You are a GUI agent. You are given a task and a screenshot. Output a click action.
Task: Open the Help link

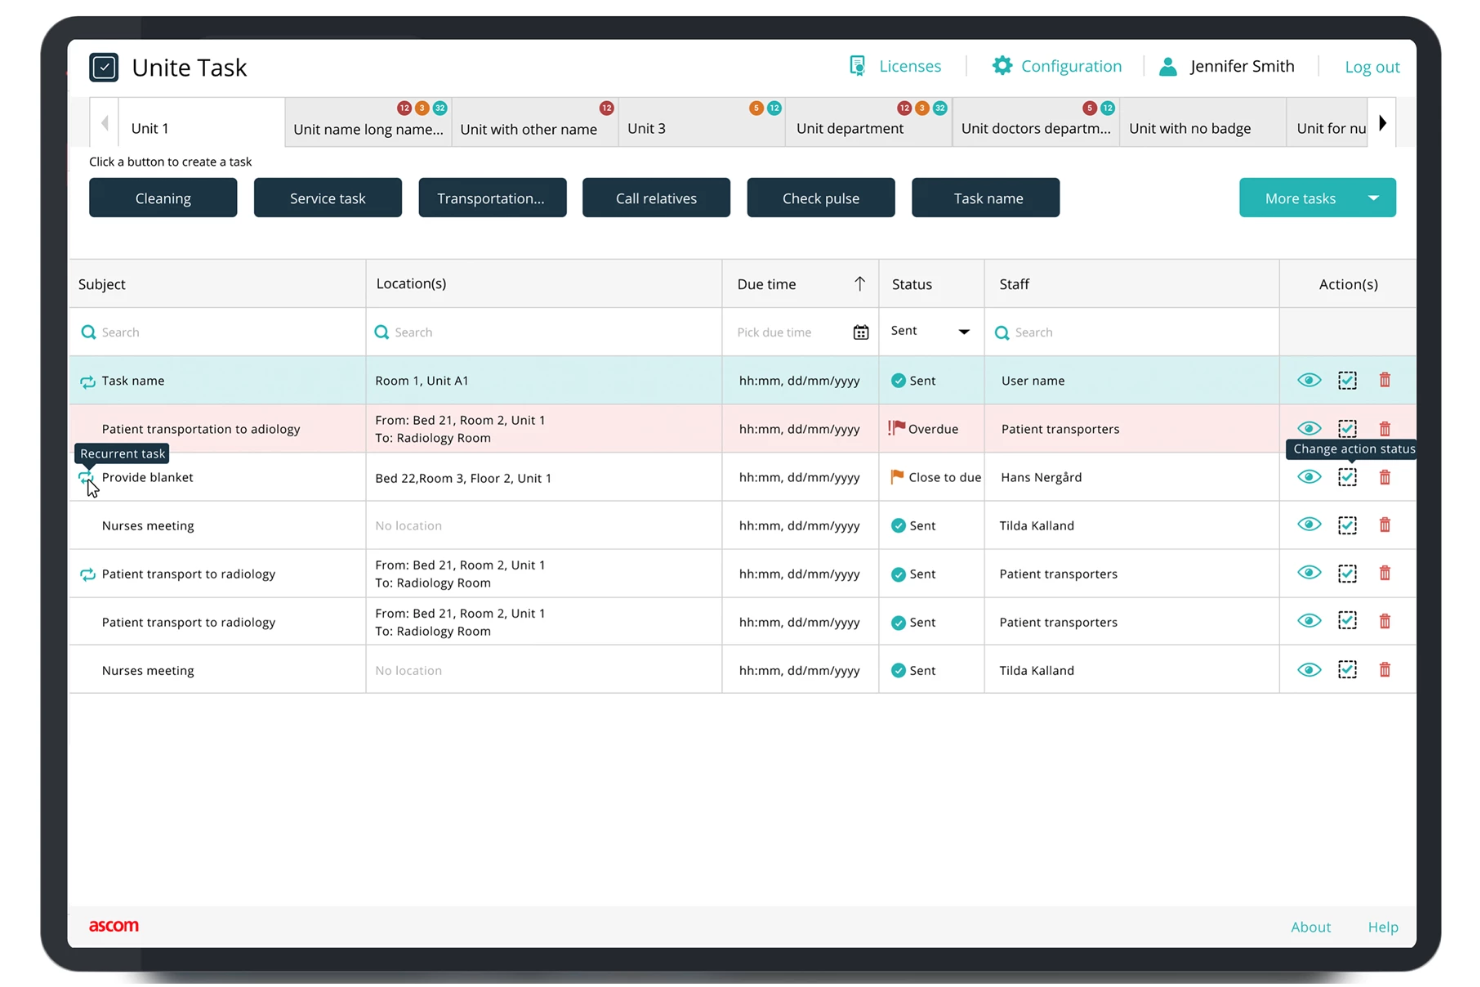1383,927
